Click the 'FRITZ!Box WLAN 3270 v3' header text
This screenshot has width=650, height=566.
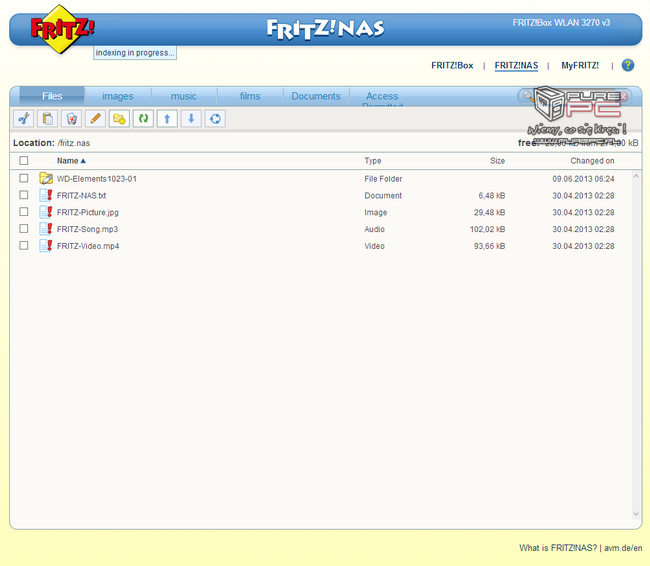point(561,23)
